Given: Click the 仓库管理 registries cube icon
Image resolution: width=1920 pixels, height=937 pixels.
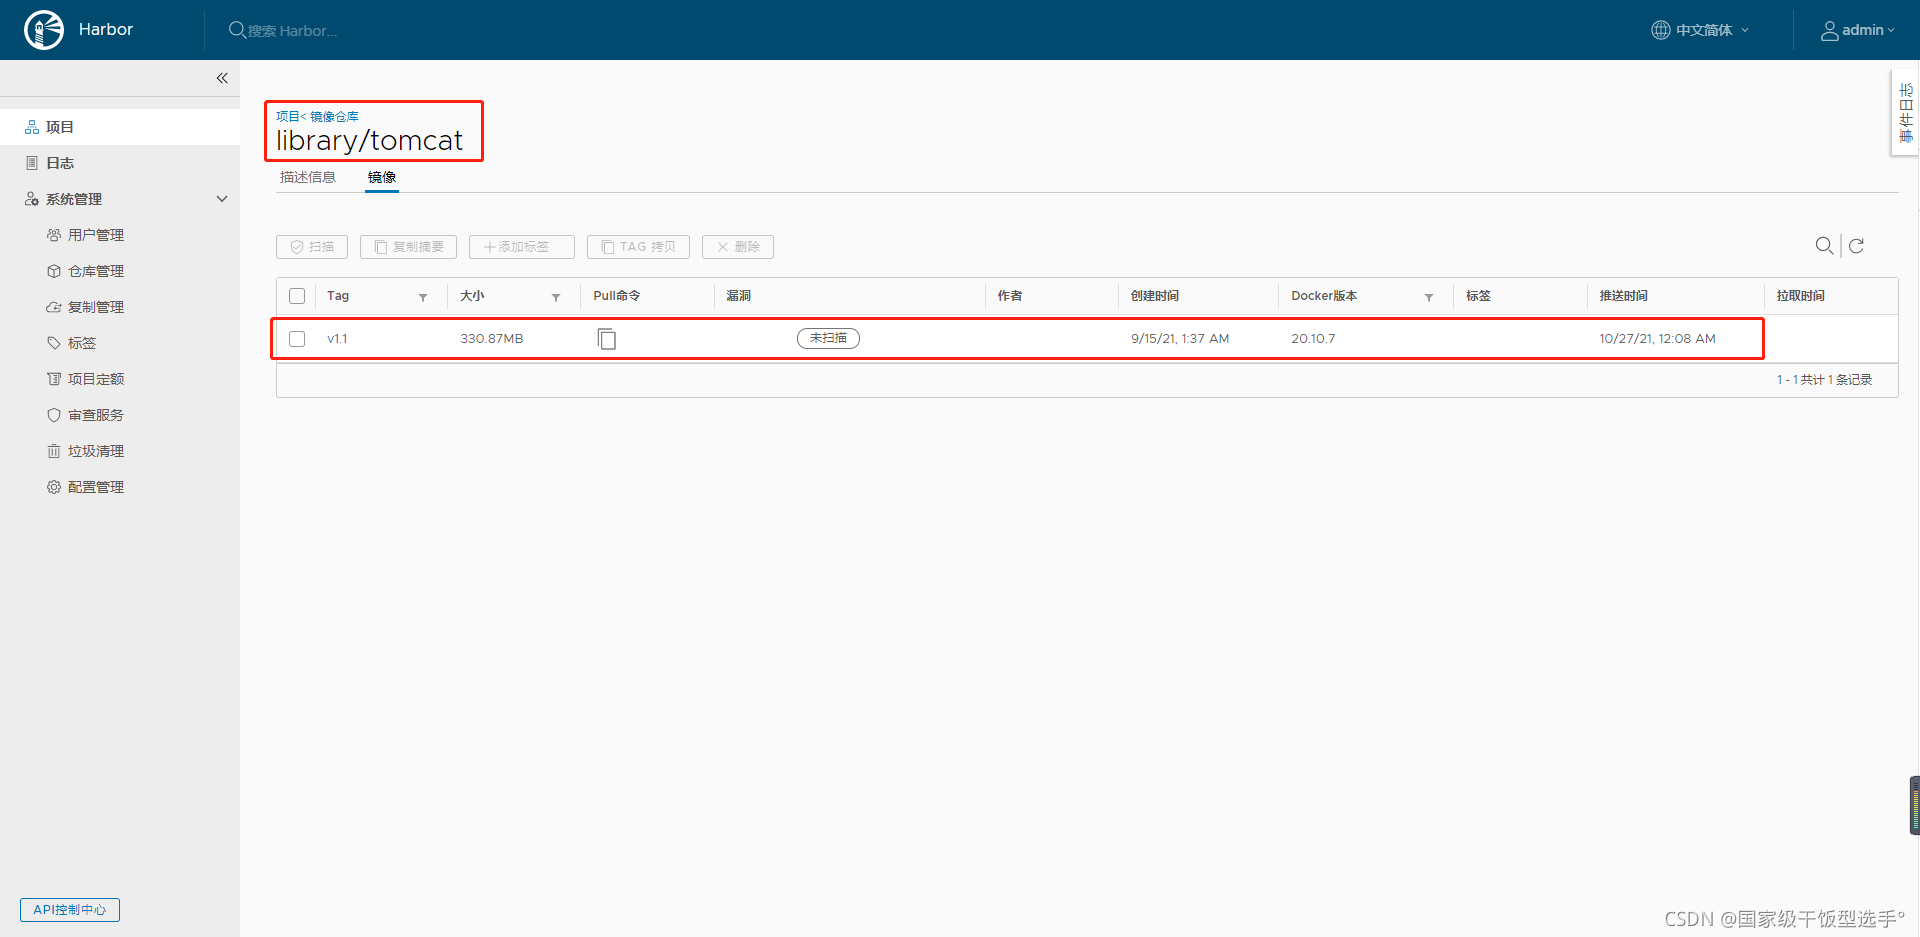Looking at the screenshot, I should [x=54, y=271].
